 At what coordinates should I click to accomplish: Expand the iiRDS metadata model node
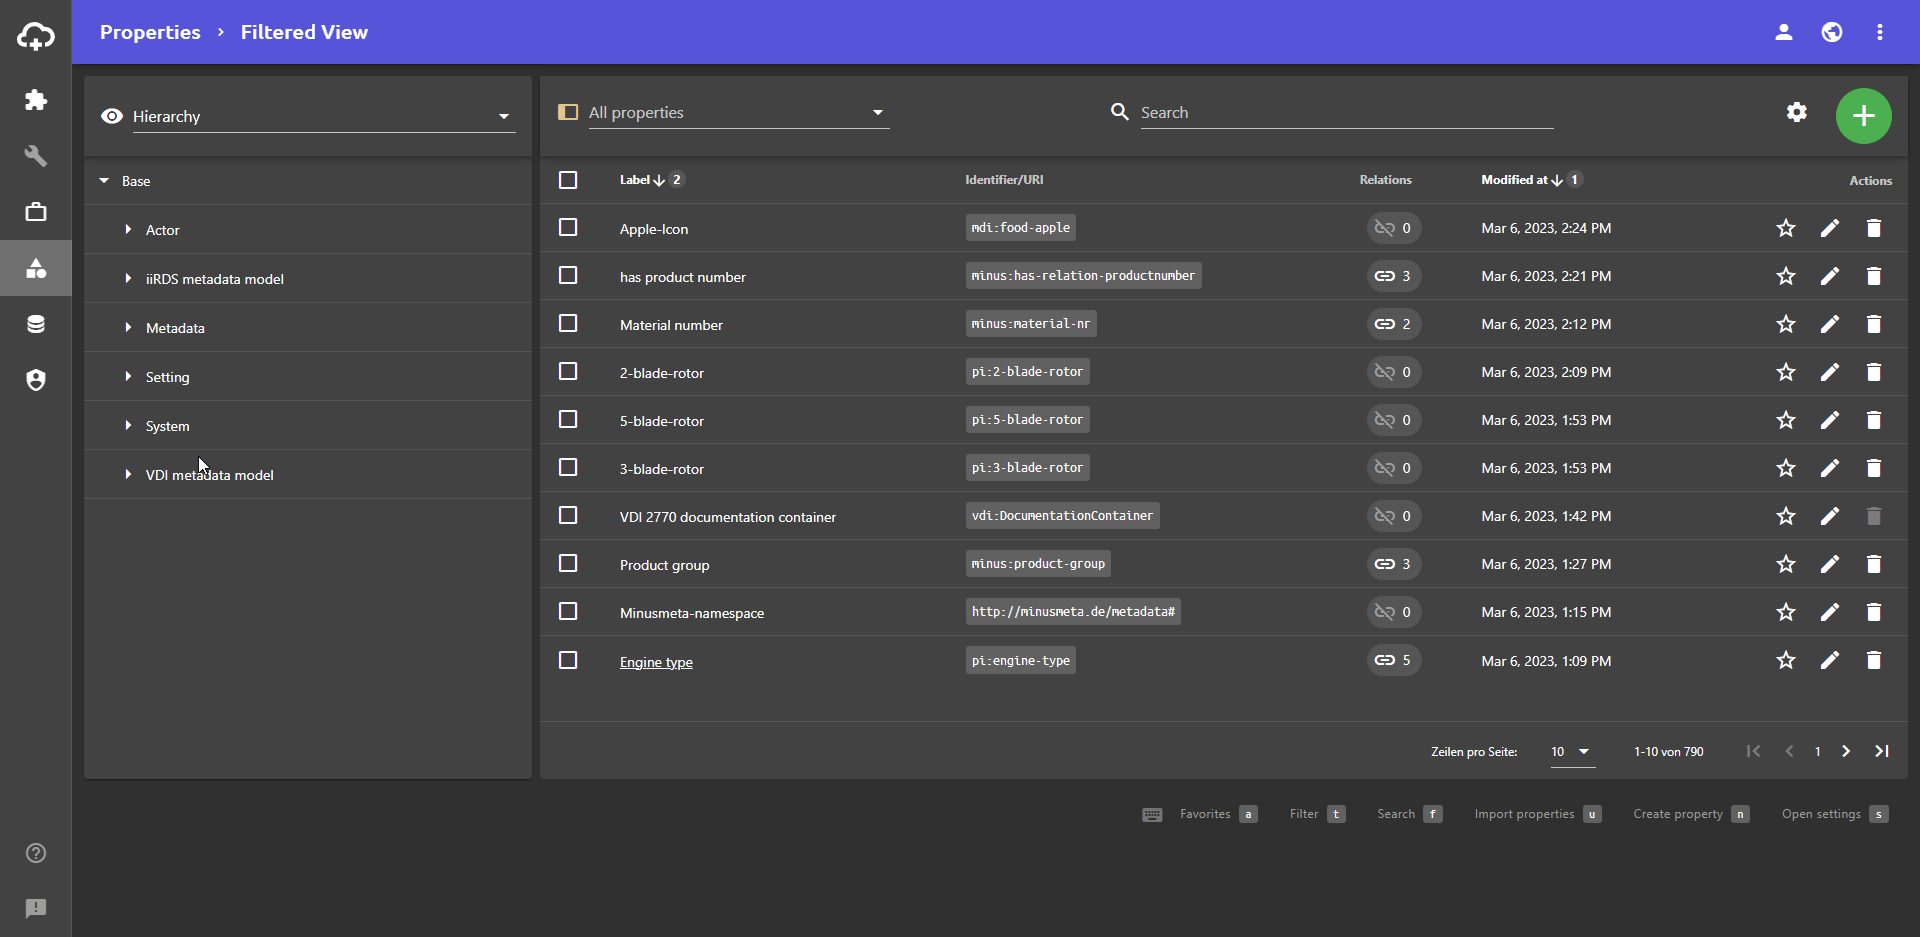point(128,279)
